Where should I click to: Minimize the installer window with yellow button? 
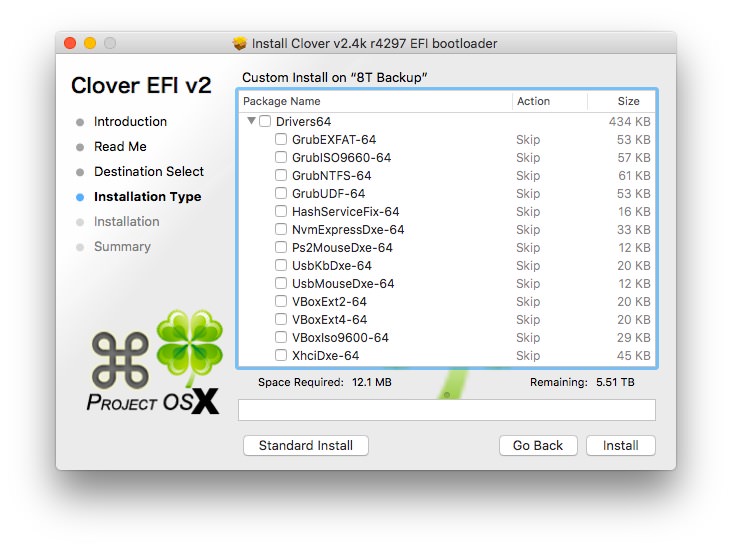(x=90, y=43)
